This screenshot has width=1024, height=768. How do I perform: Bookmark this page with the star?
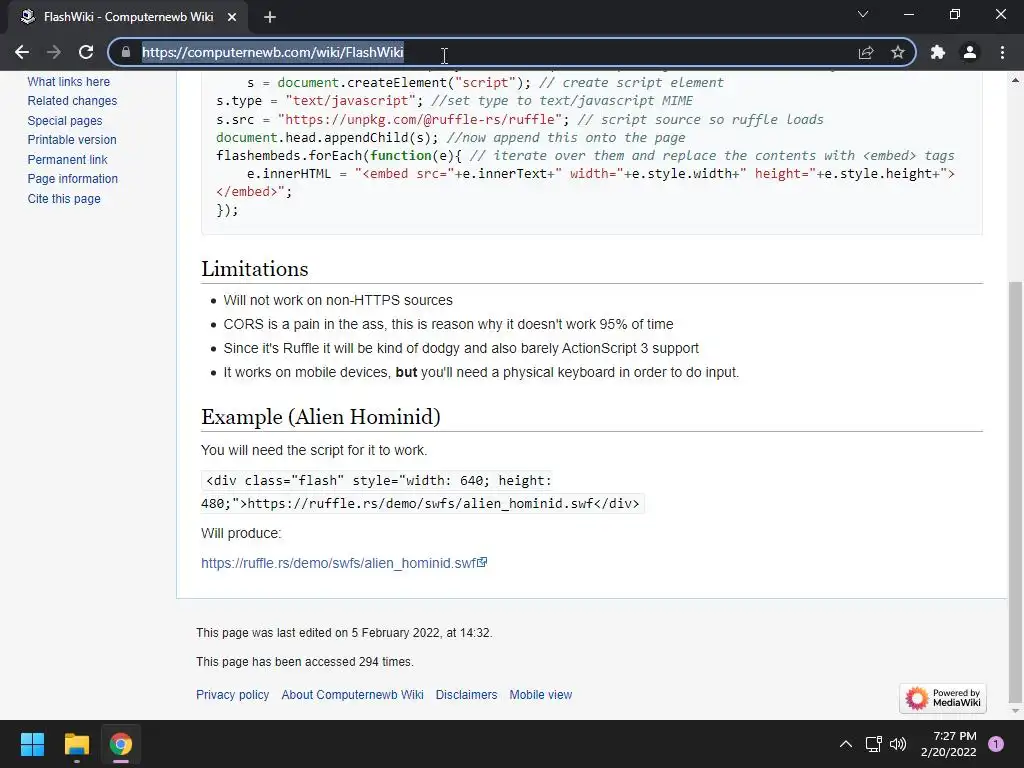point(898,52)
